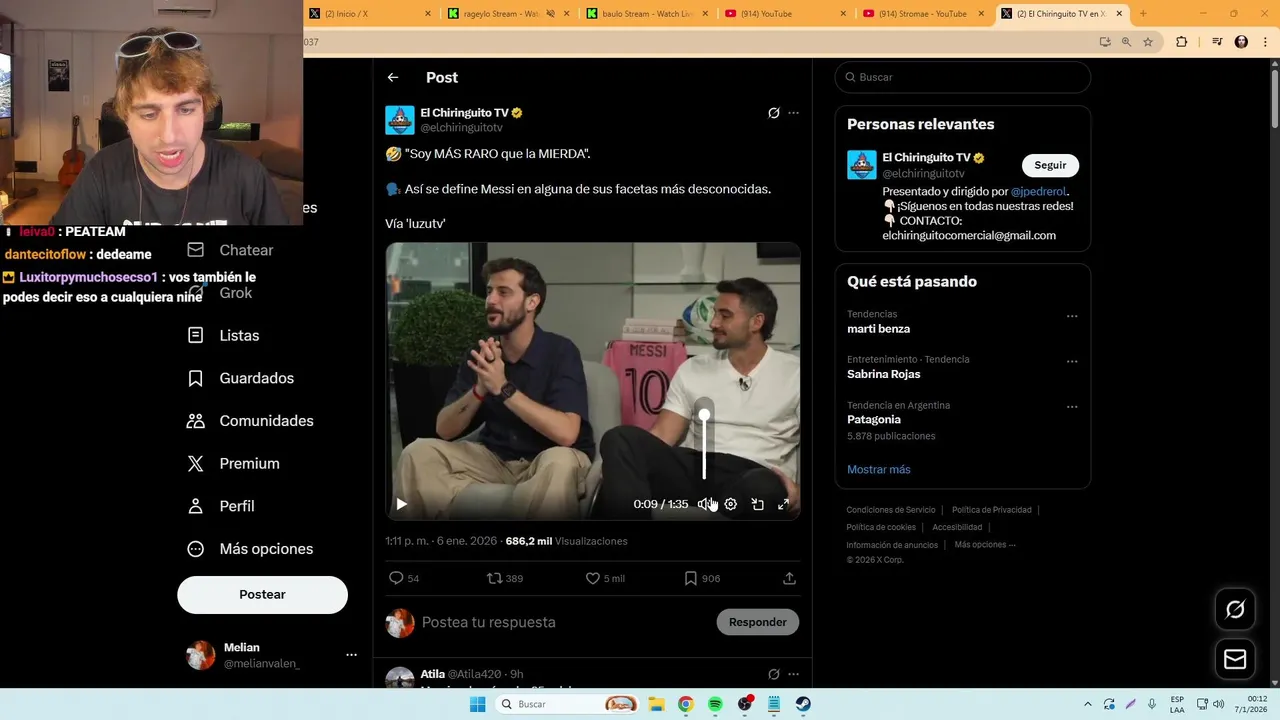Screen dimensions: 1280x720
Task: Toggle picture-in-picture on the video
Action: (757, 504)
